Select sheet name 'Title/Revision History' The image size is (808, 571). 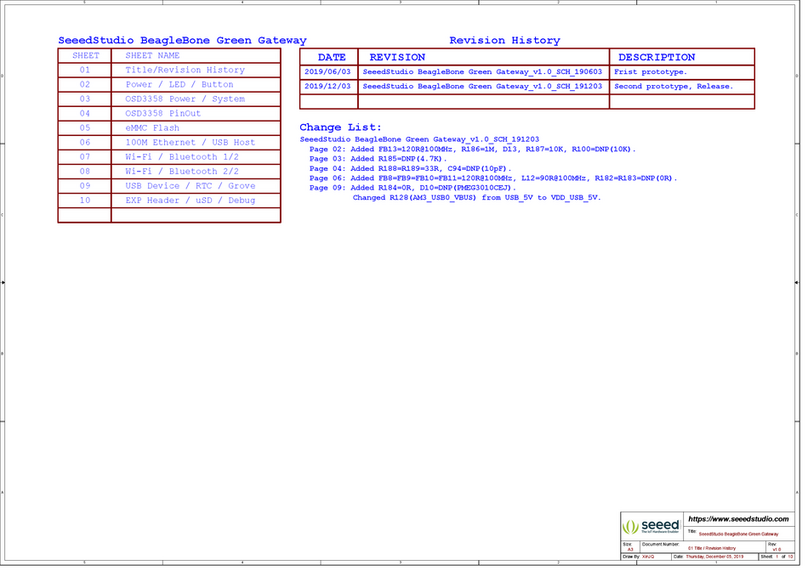[185, 70]
